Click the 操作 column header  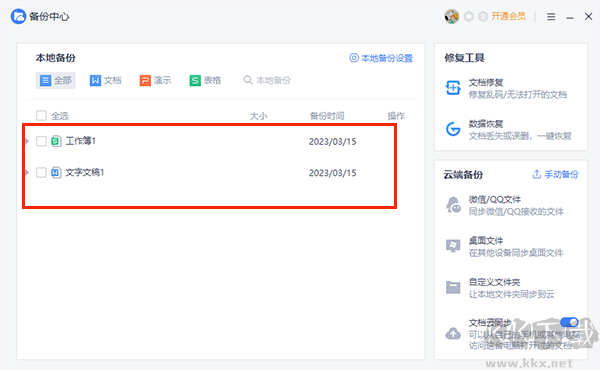(x=396, y=116)
